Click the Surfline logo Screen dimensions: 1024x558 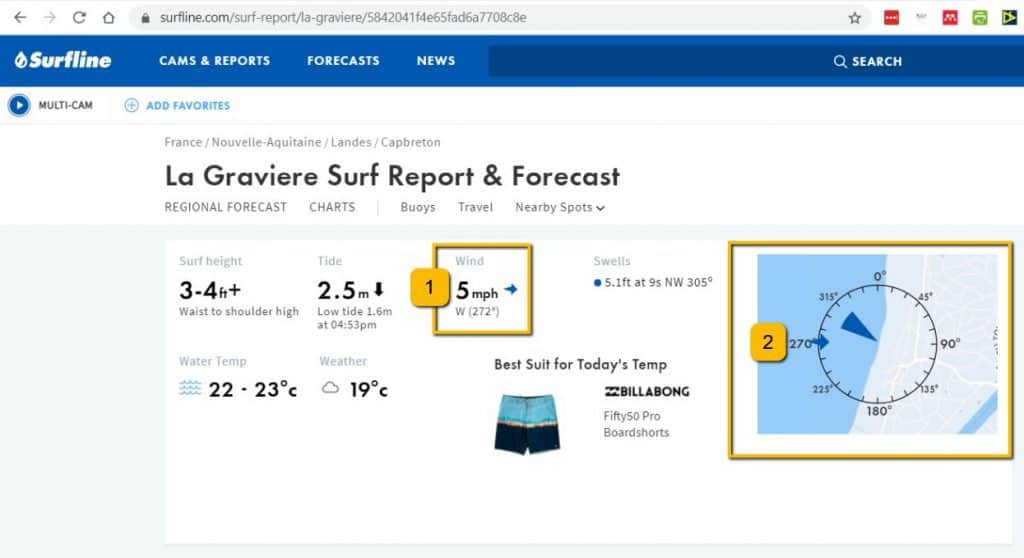[63, 60]
